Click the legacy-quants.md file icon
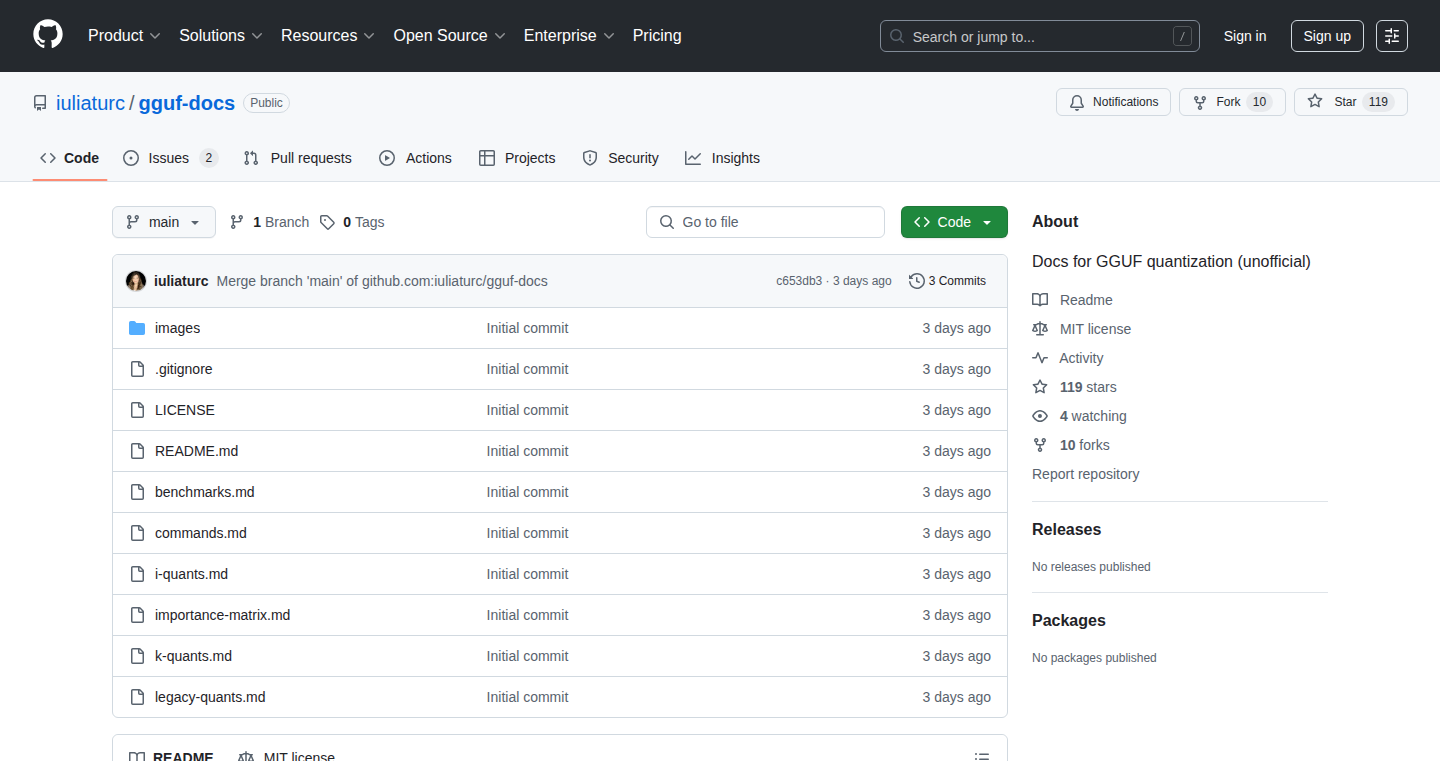Image resolution: width=1440 pixels, height=761 pixels. tap(137, 697)
